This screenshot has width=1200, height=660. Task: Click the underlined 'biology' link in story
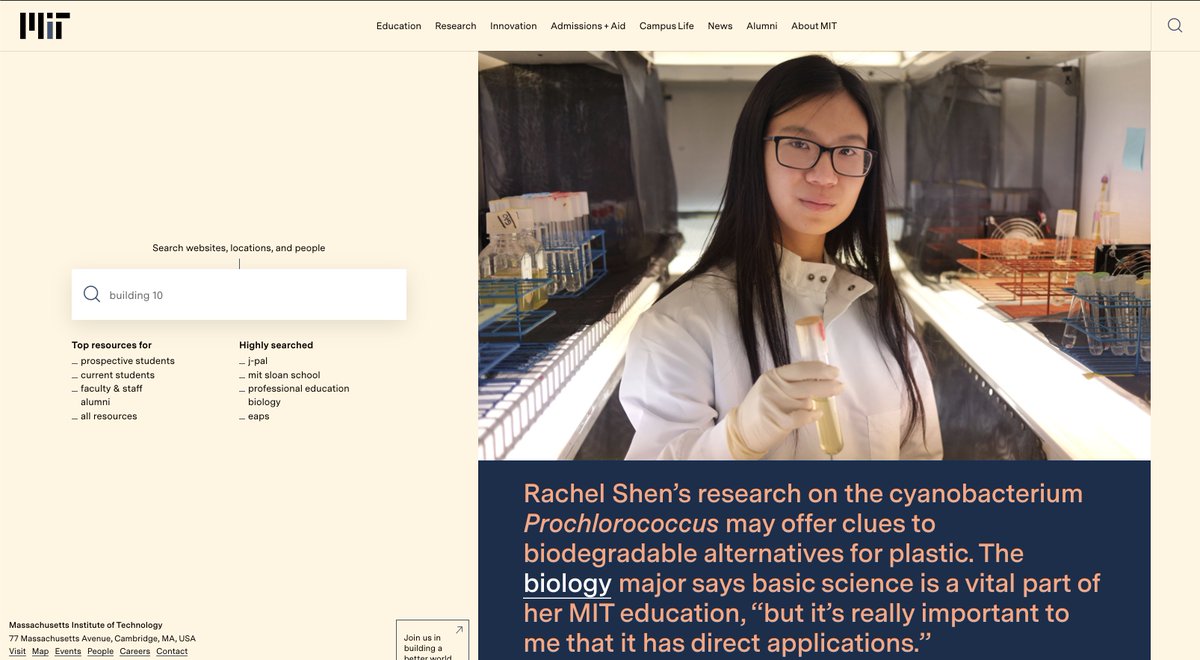coord(567,584)
